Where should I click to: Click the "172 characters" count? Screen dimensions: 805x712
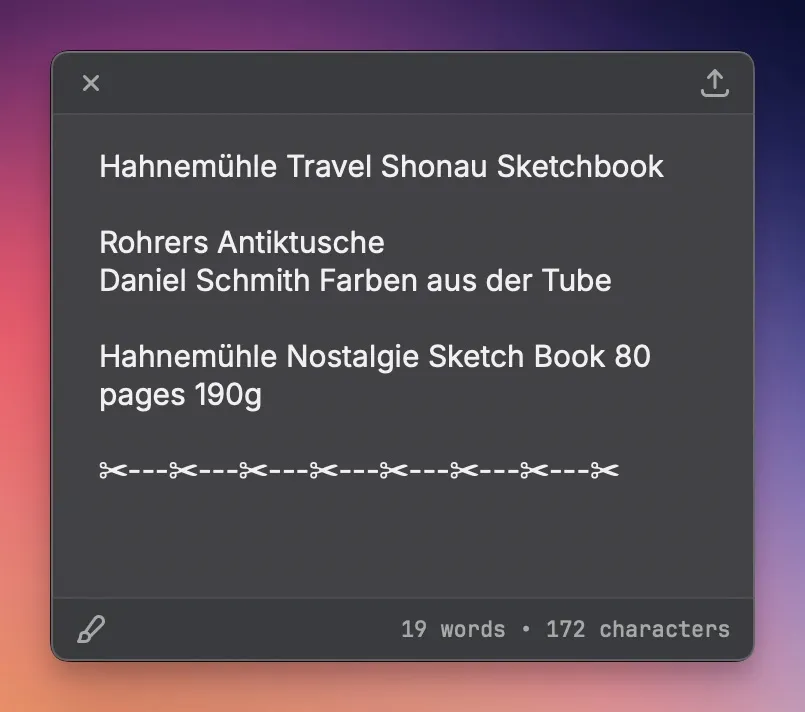tap(638, 629)
